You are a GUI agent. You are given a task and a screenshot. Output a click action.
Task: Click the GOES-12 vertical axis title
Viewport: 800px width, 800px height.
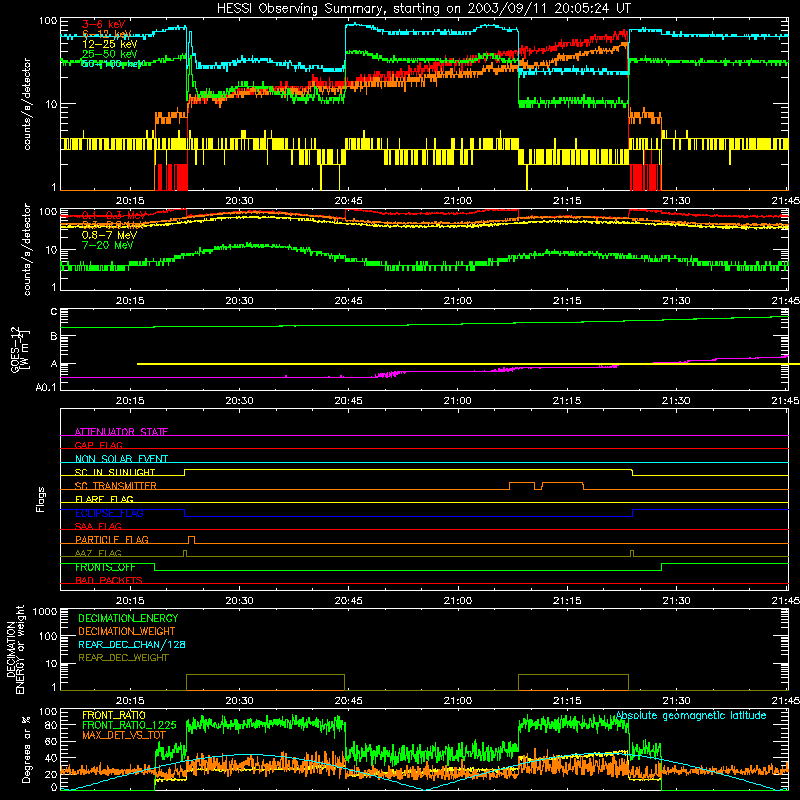pyautogui.click(x=20, y=349)
